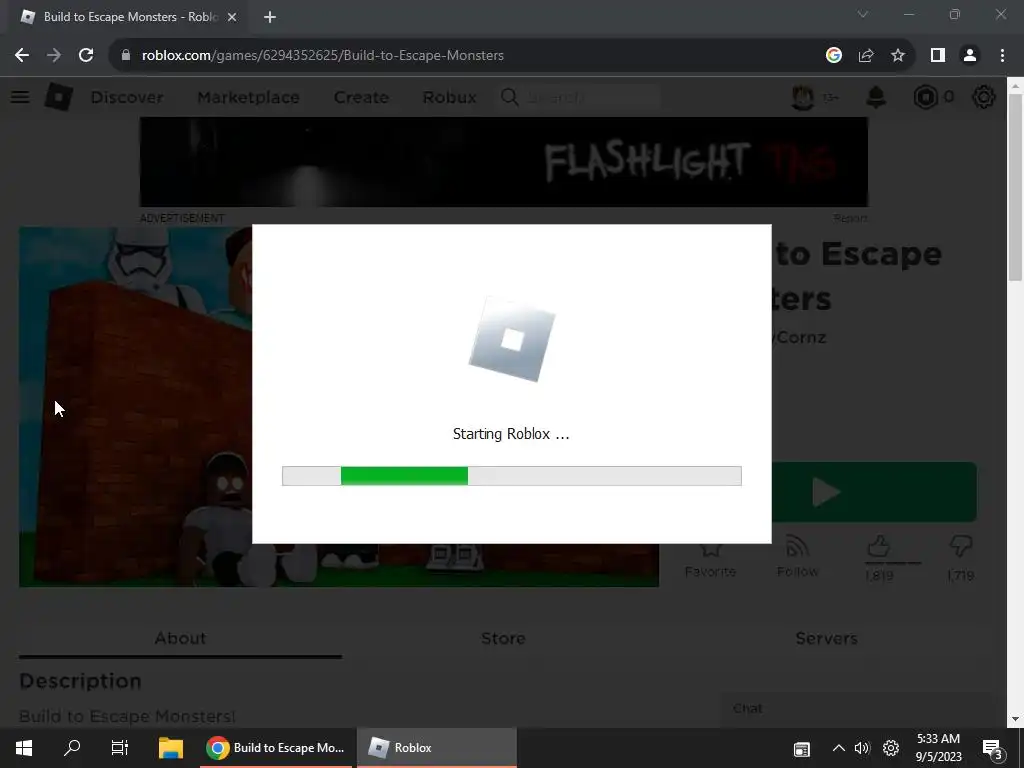The height and width of the screenshot is (768, 1024).
Task: Open the Chrome profile icon
Action: tap(970, 56)
